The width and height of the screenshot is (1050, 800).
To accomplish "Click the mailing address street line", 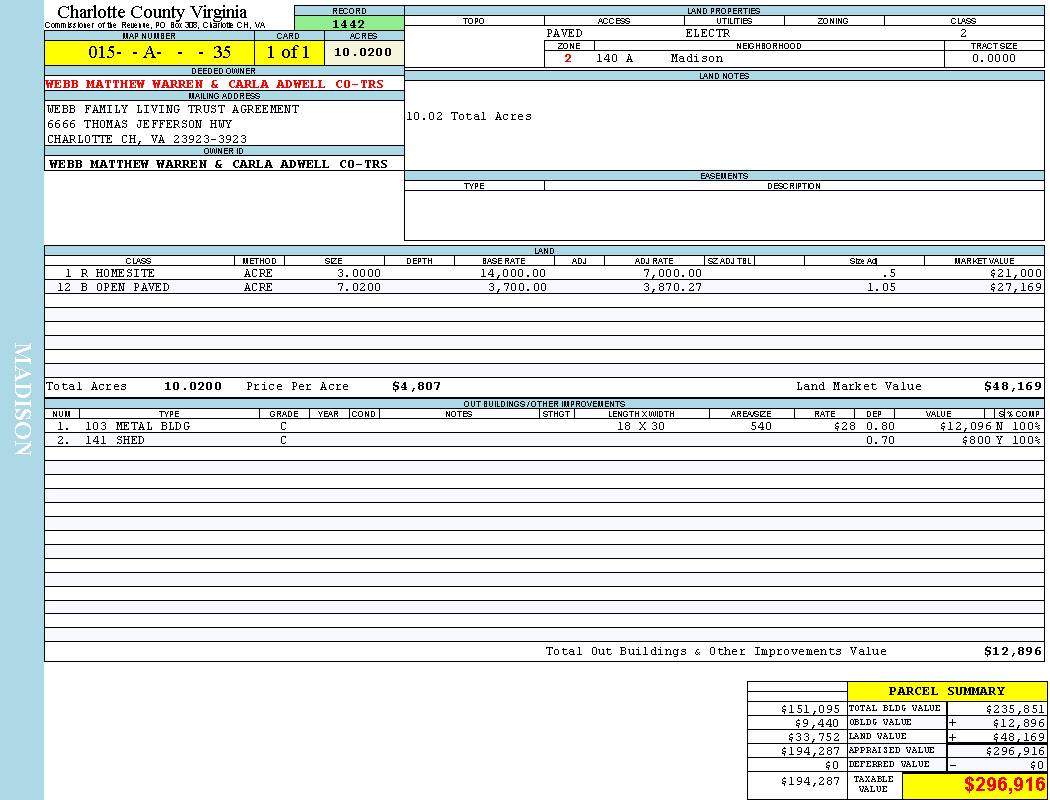I will tap(139, 124).
